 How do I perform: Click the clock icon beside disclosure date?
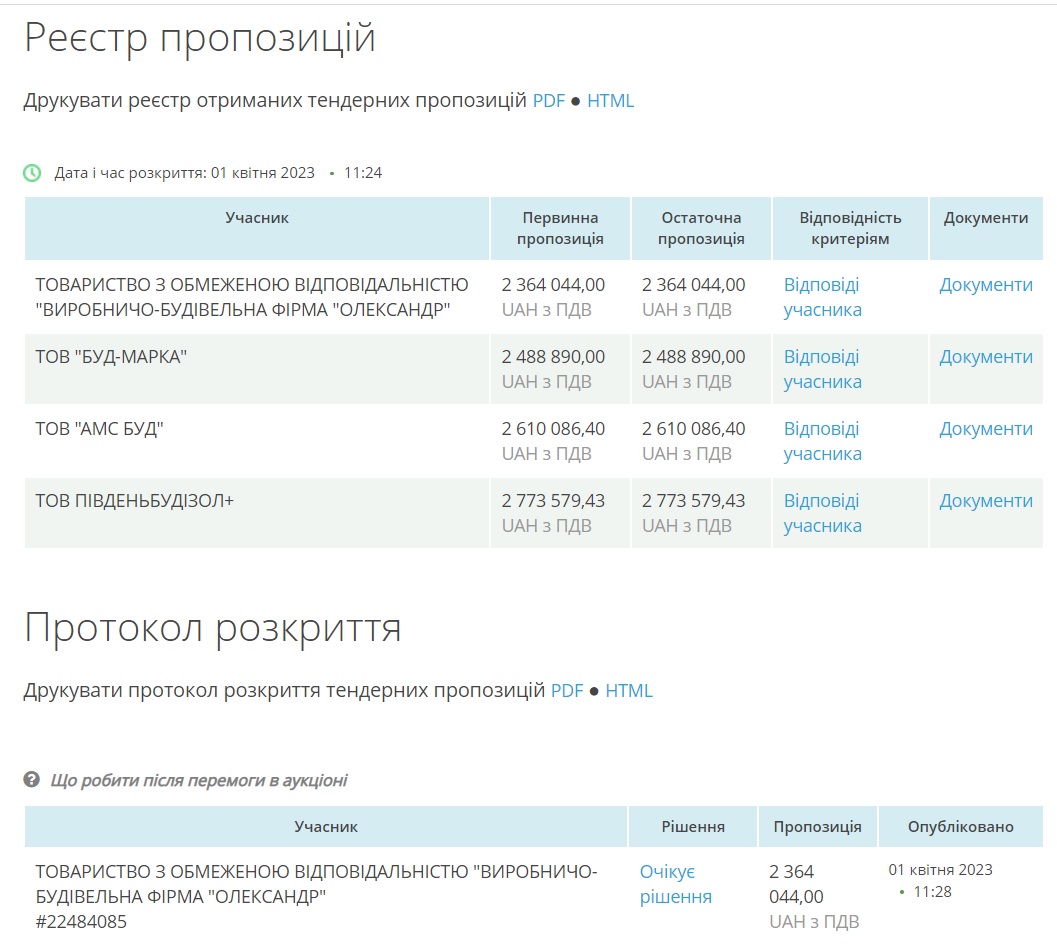click(x=33, y=173)
